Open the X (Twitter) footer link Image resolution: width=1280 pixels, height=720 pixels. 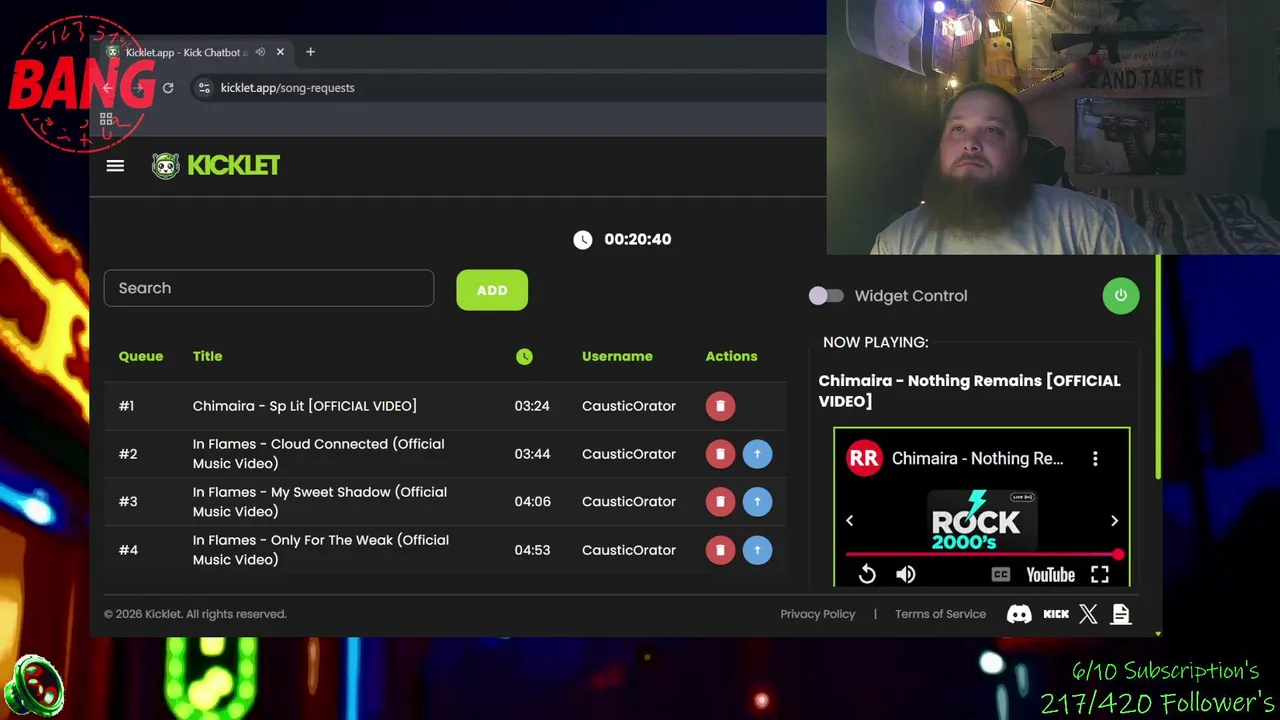point(1088,615)
